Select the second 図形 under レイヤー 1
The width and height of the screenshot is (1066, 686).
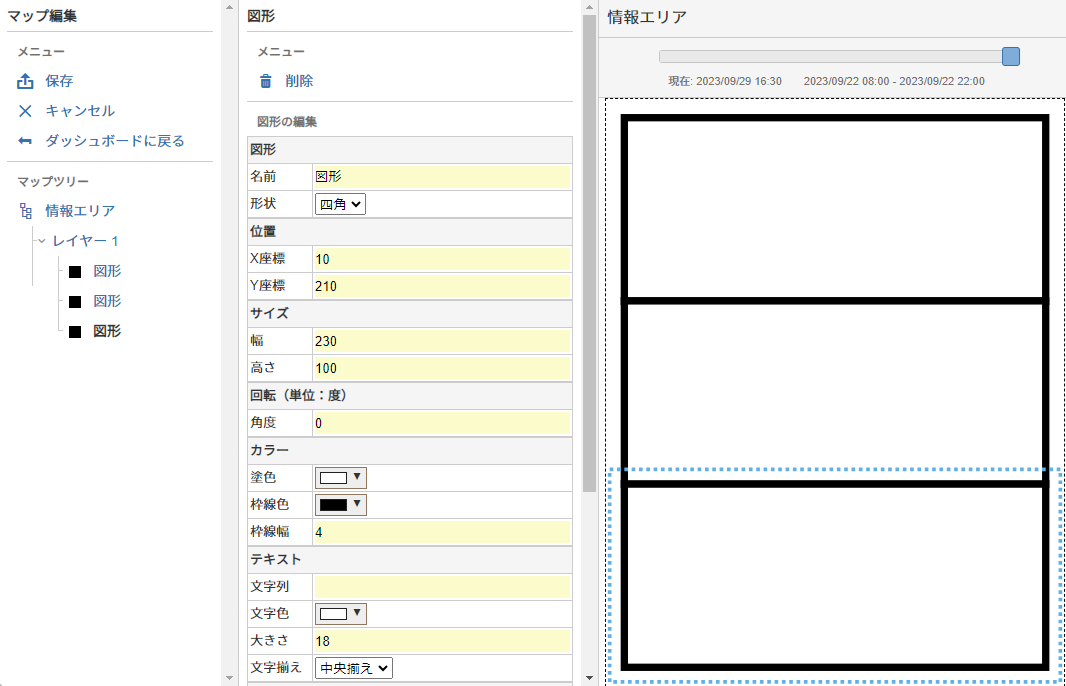pos(107,301)
